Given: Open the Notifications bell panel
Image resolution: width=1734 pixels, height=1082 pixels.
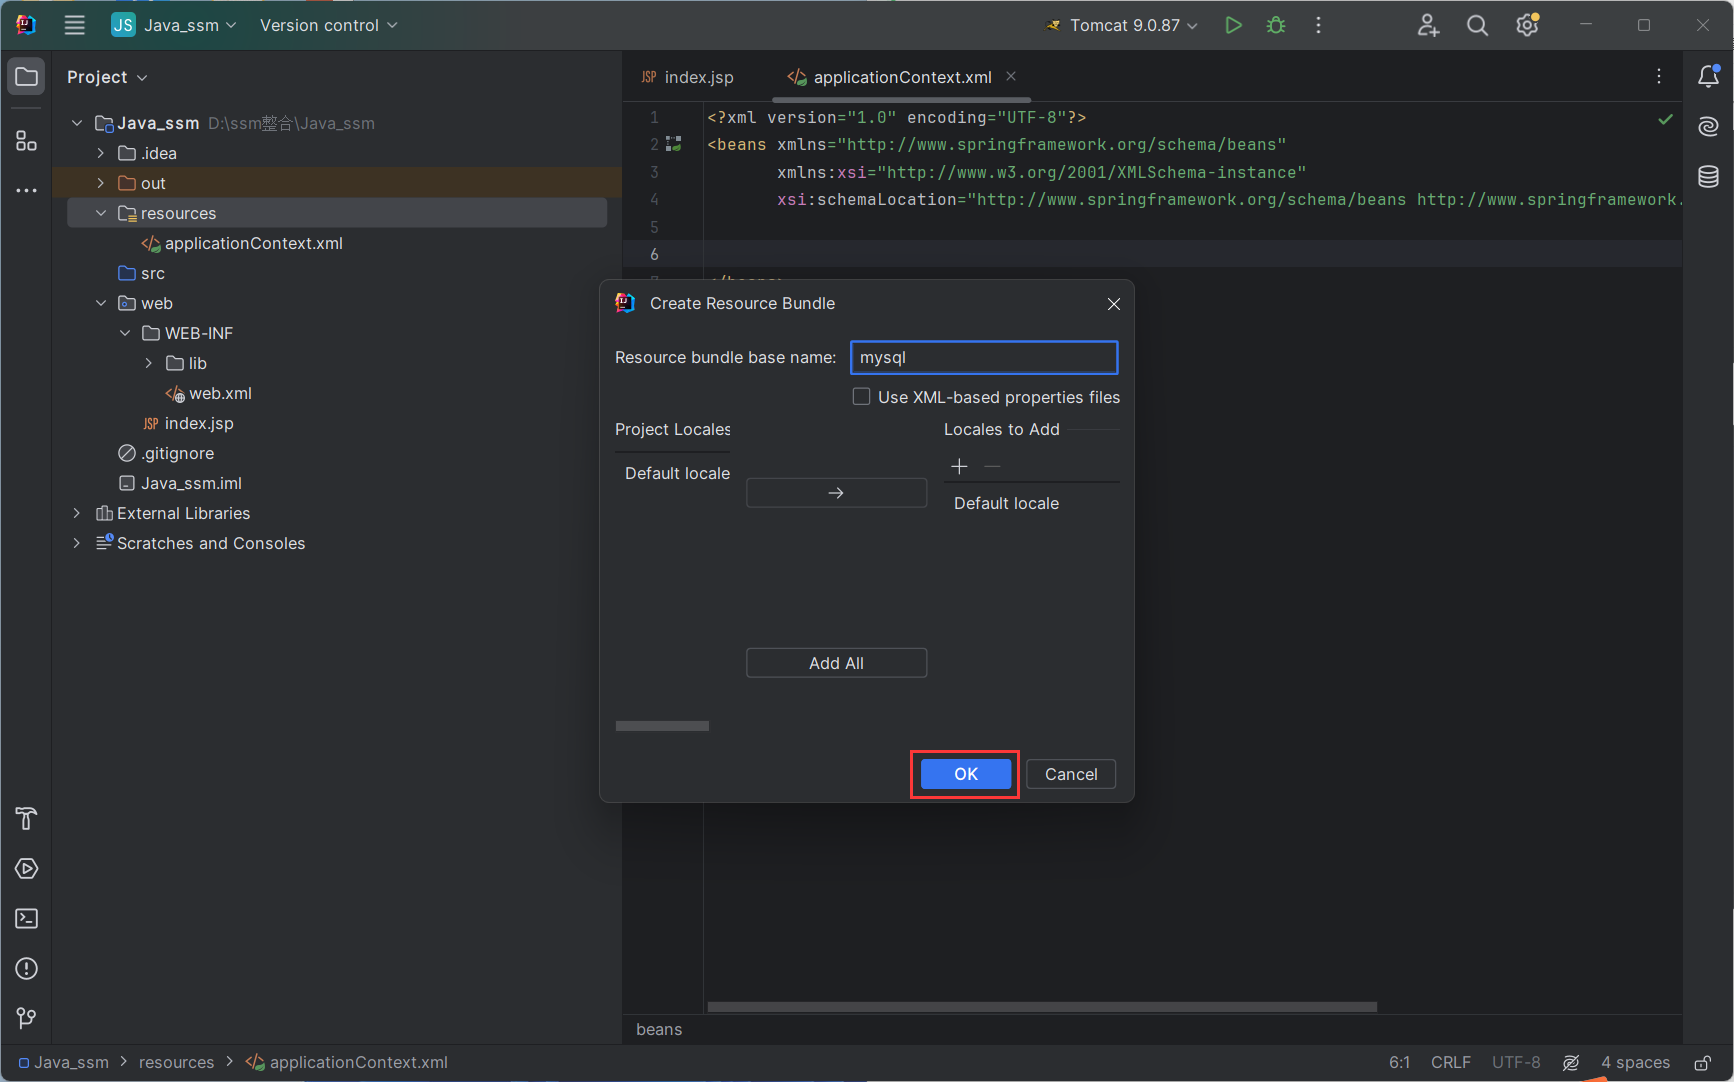Looking at the screenshot, I should (1708, 76).
